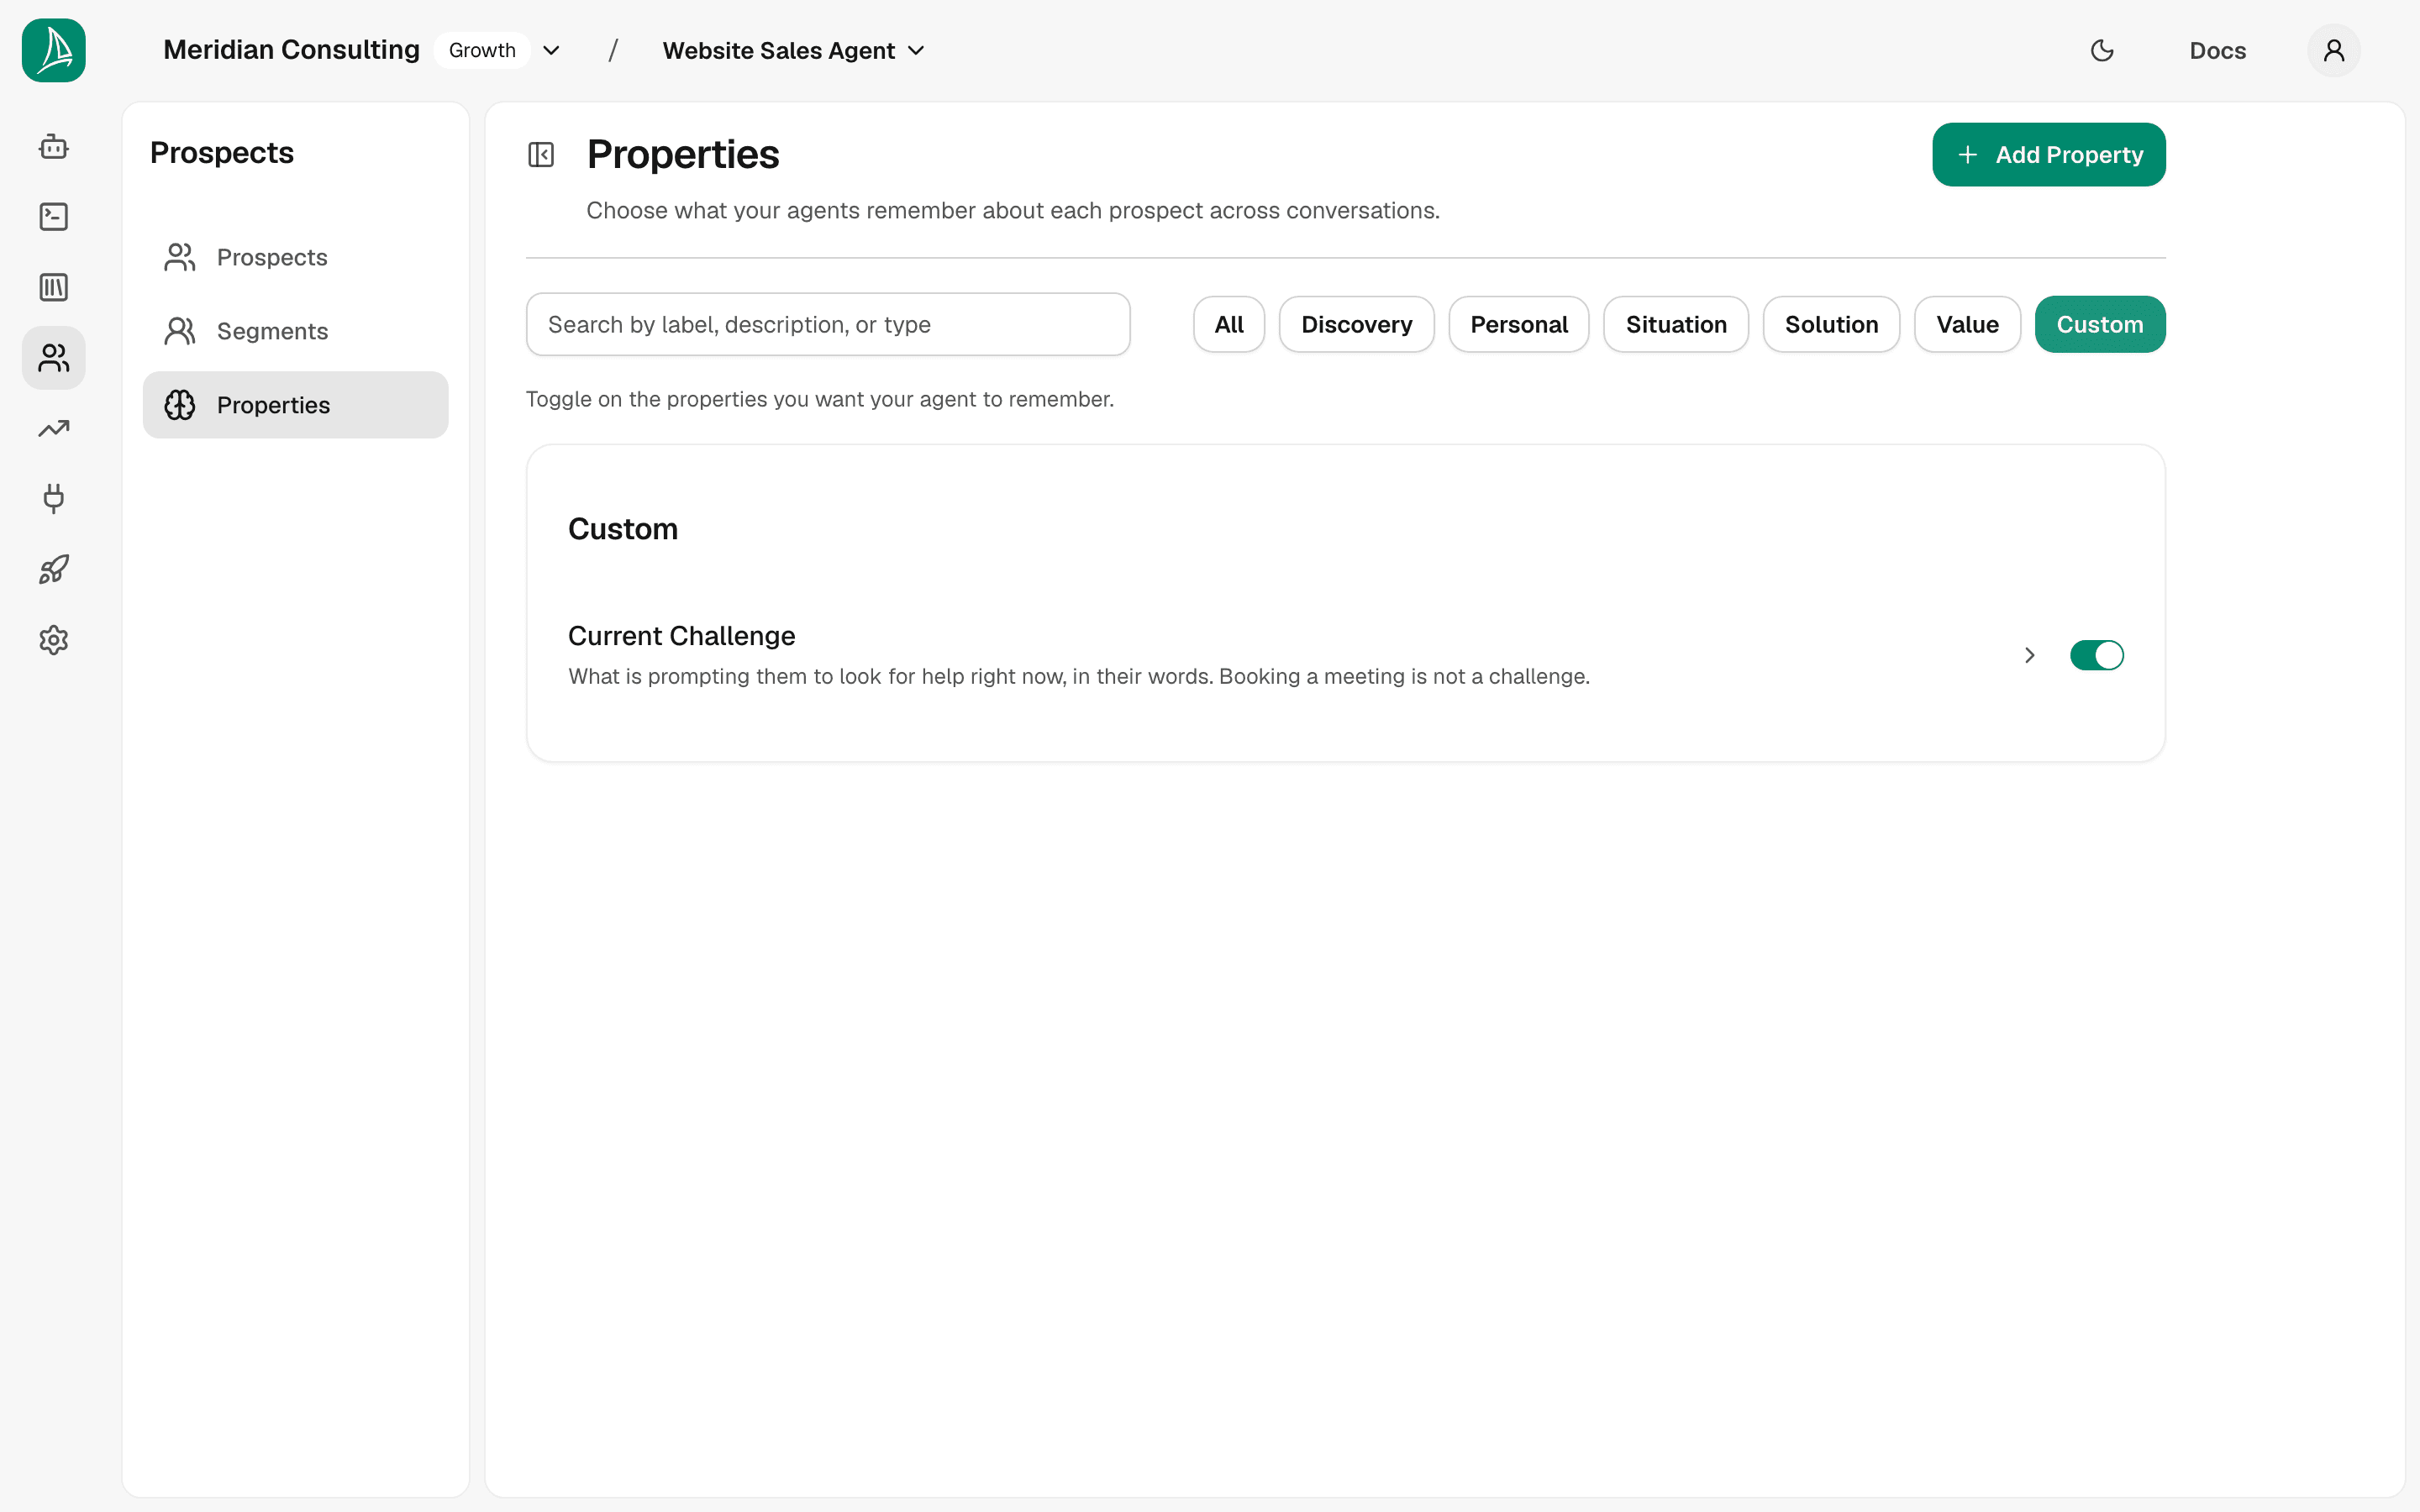The height and width of the screenshot is (1512, 2420).
Task: Open the analytics trending arrow icon
Action: (54, 428)
